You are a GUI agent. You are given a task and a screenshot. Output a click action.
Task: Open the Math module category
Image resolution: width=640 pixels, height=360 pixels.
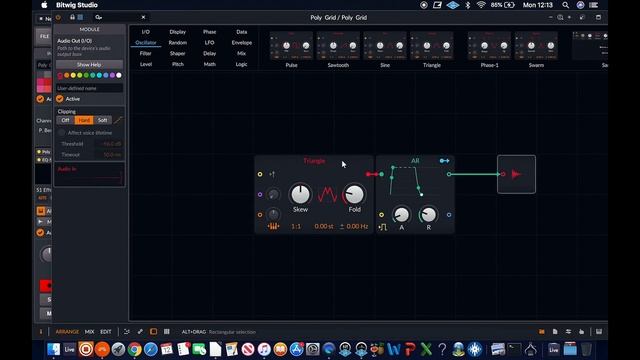tap(209, 64)
